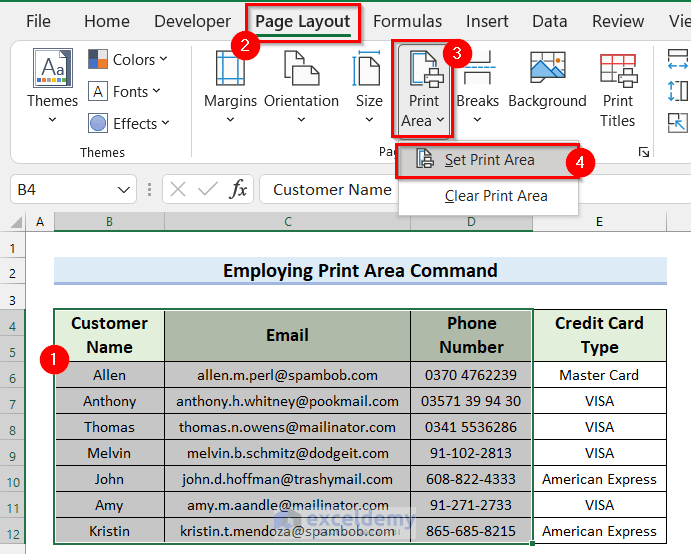Click the Employing Print Area Command title cell
Viewport: 691px width, 554px height.
click(x=360, y=271)
